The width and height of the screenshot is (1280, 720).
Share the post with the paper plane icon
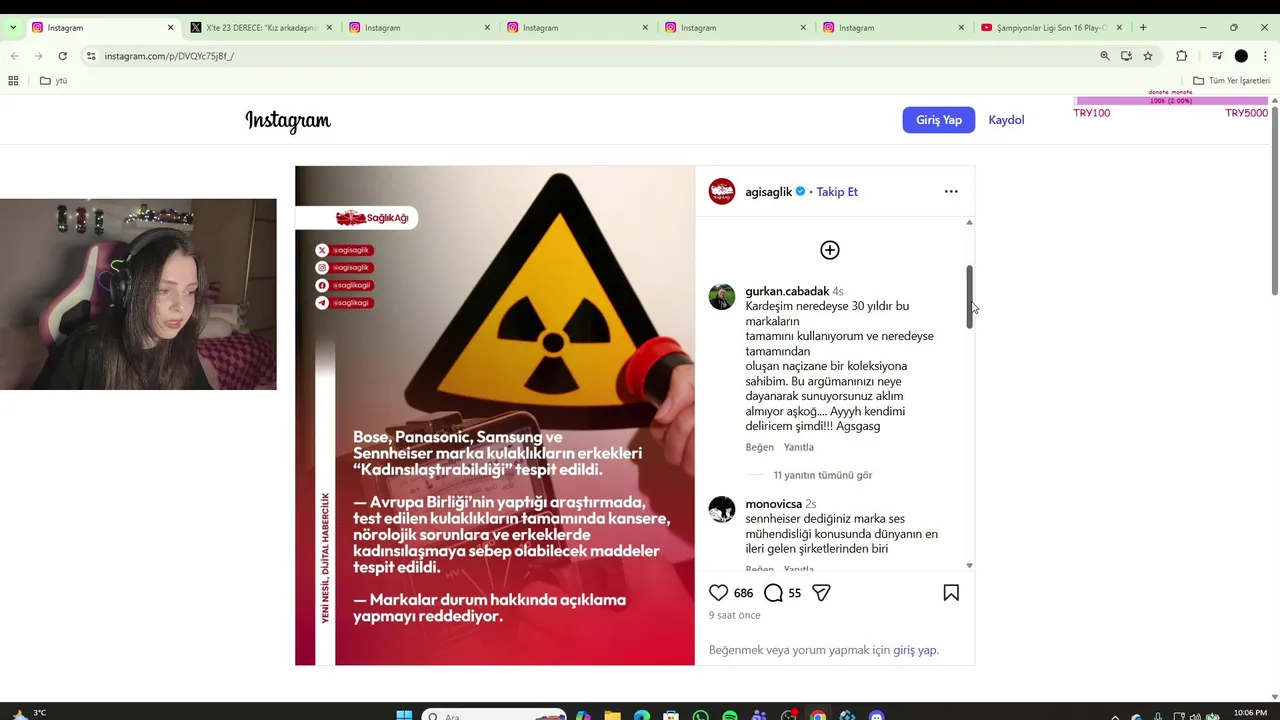click(821, 593)
